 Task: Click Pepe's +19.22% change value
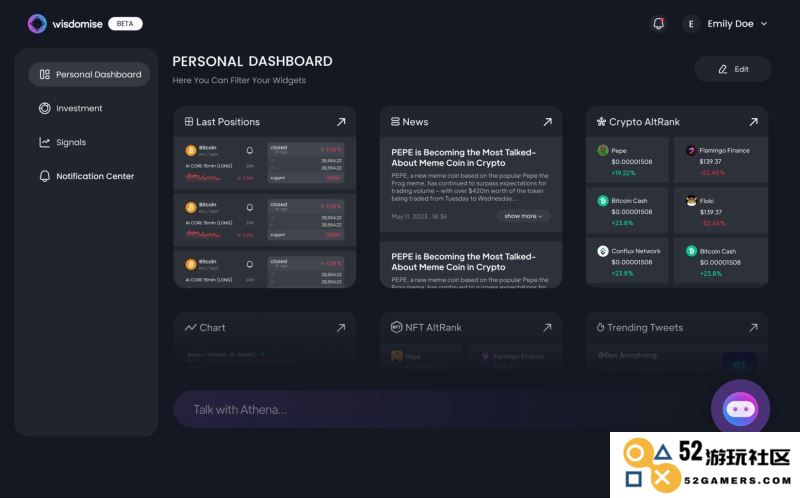point(623,172)
